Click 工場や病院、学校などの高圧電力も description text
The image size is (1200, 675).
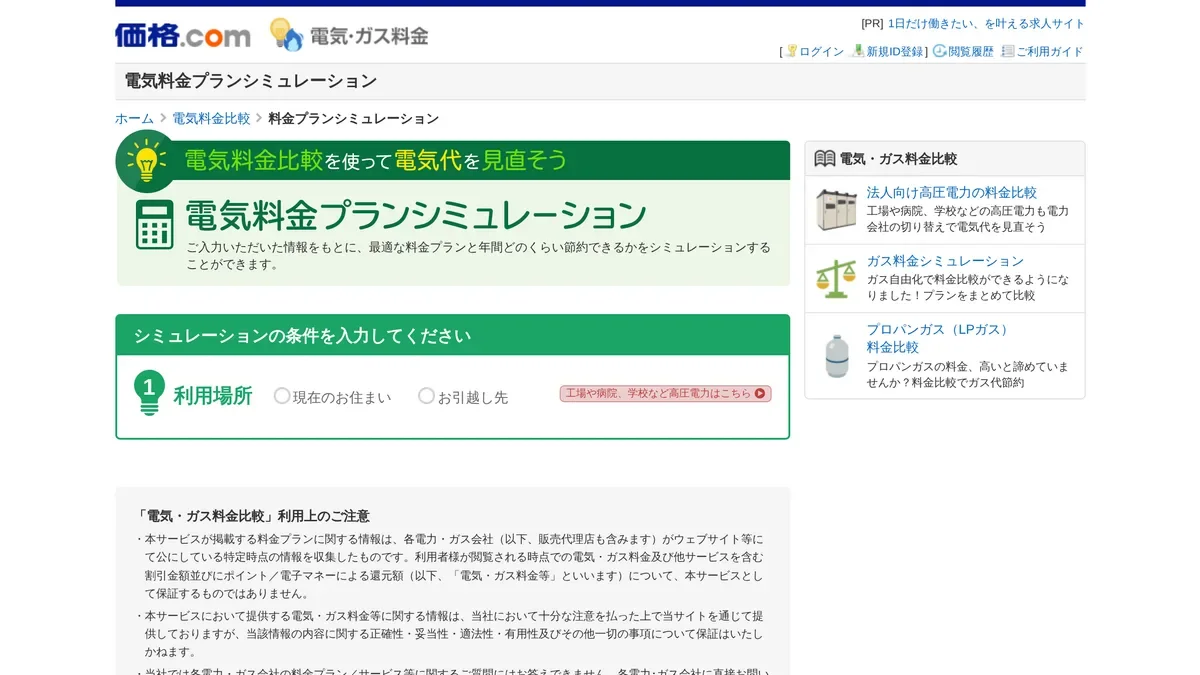968,219
